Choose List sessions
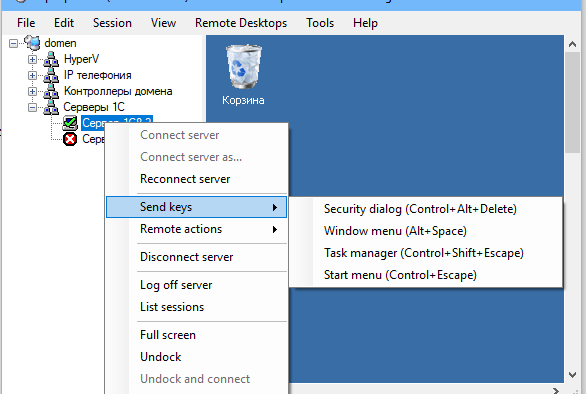This screenshot has height=394, width=586. [x=197, y=307]
